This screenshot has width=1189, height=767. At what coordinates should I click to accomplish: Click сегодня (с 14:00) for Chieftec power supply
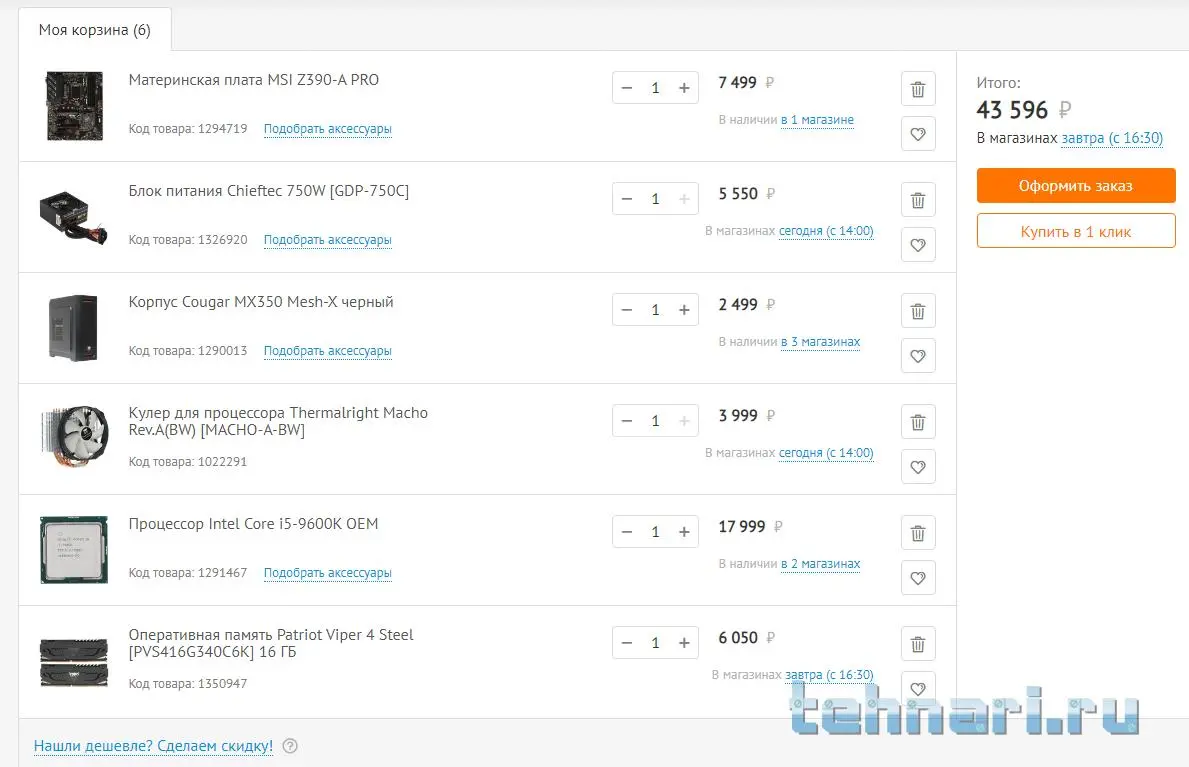point(826,231)
